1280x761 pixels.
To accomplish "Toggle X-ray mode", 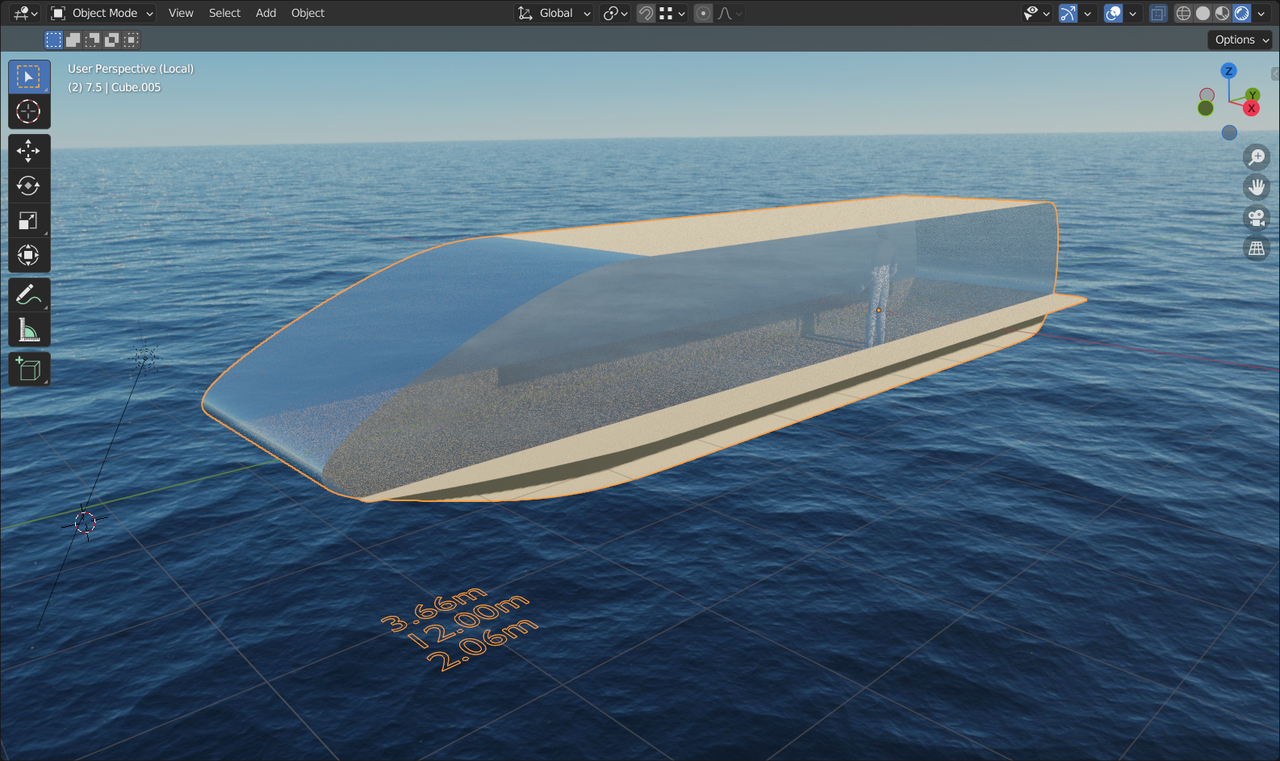I will [1158, 13].
